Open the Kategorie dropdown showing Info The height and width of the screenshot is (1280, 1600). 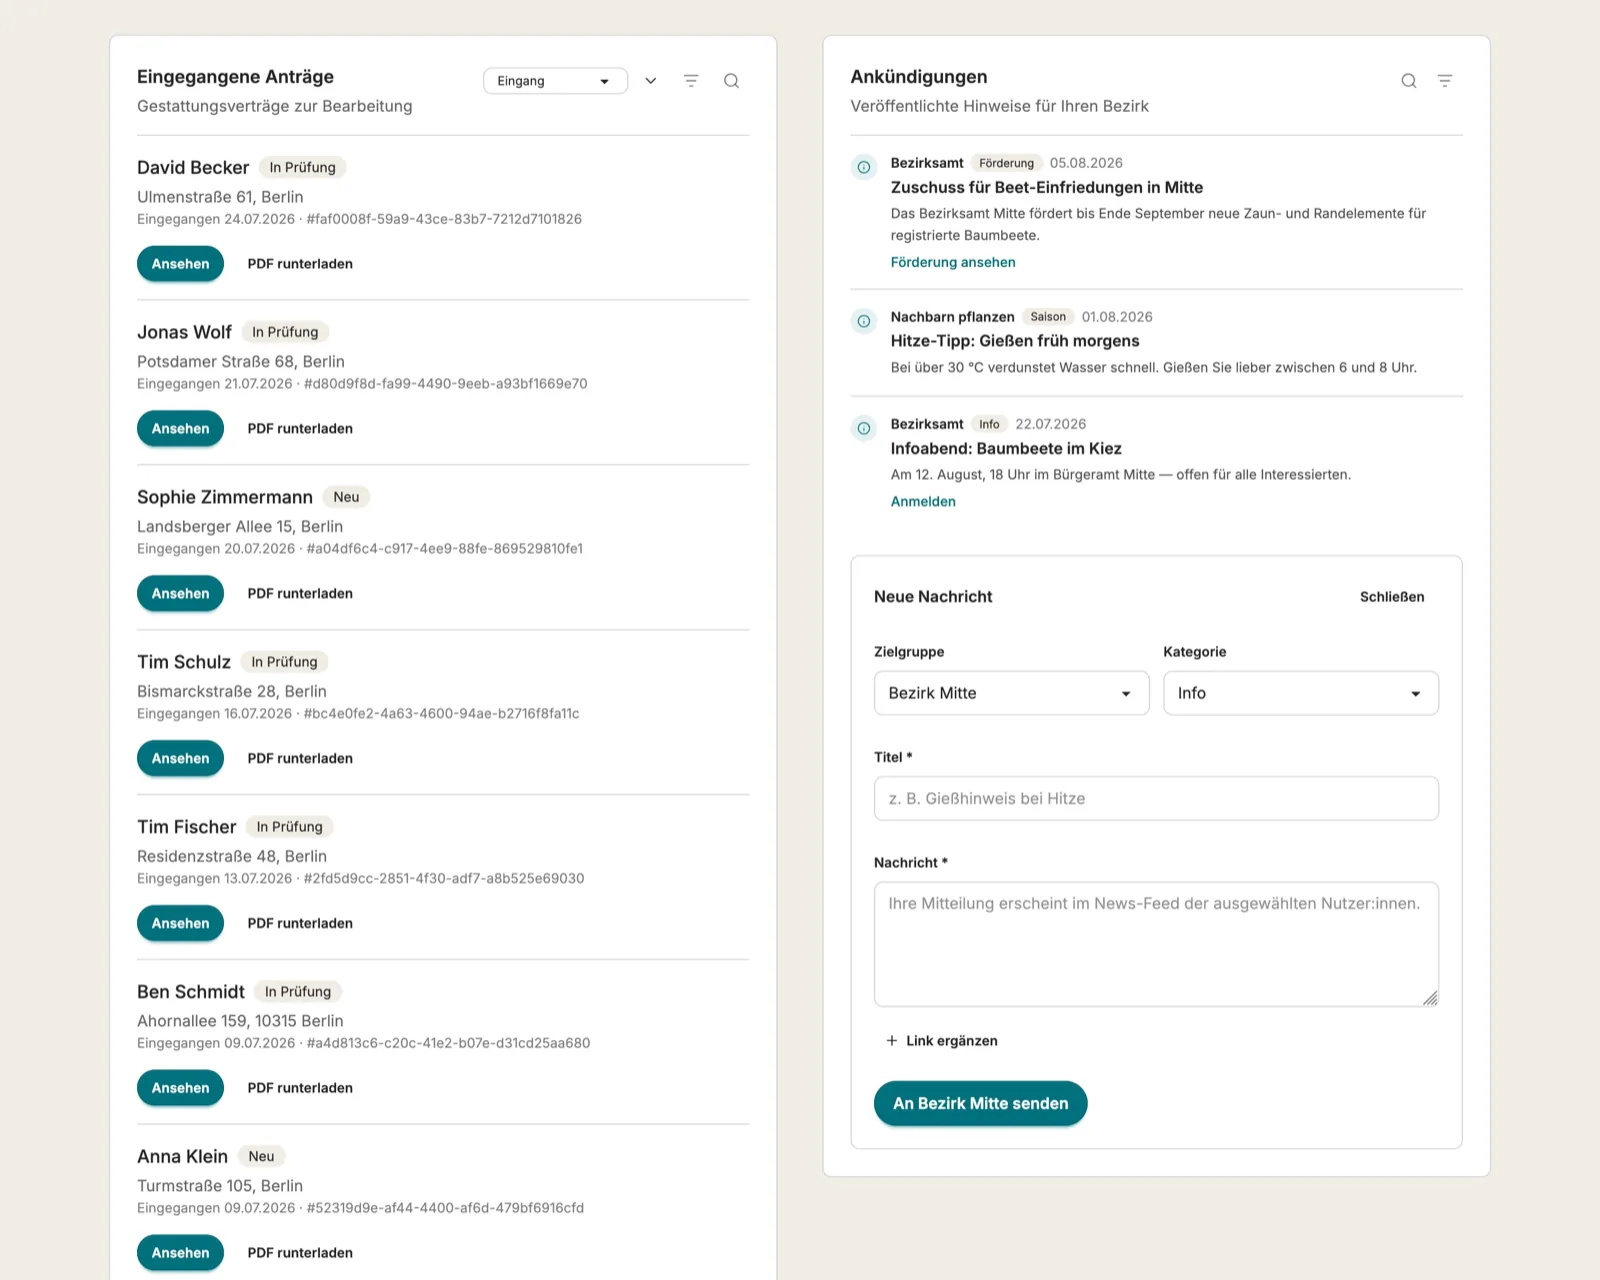click(x=1300, y=693)
